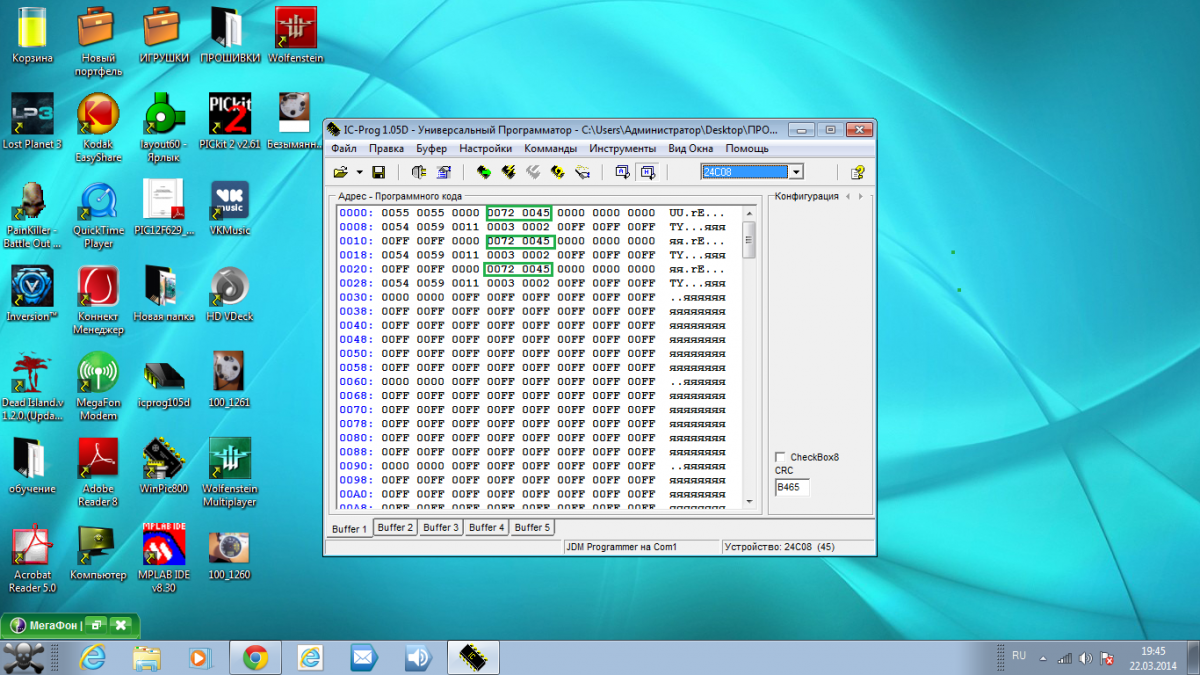This screenshot has height=675, width=1200.
Task: Select the Adobe Reader 8 desktop icon
Action: pos(98,472)
